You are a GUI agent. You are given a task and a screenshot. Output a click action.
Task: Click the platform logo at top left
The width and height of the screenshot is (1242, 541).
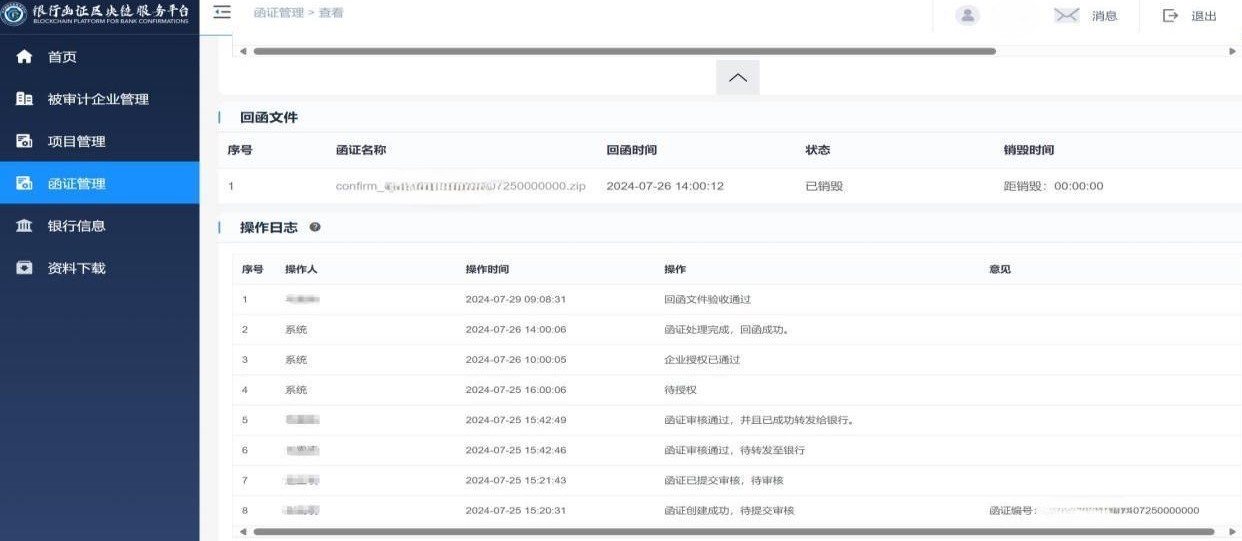[15, 15]
